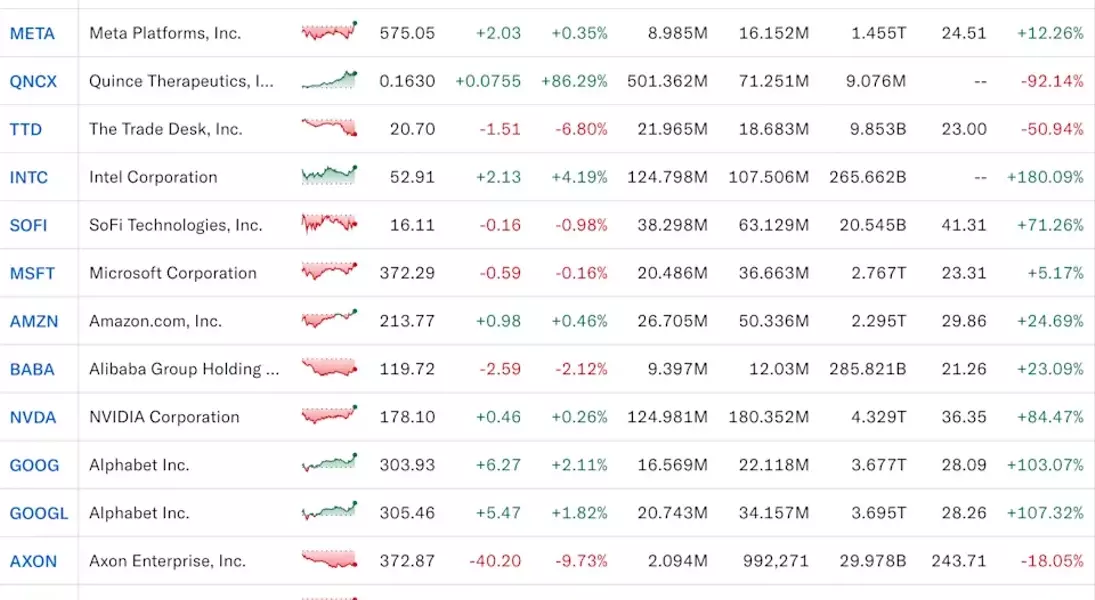Open the TTD stock page
The height and width of the screenshot is (600, 1095).
point(26,129)
